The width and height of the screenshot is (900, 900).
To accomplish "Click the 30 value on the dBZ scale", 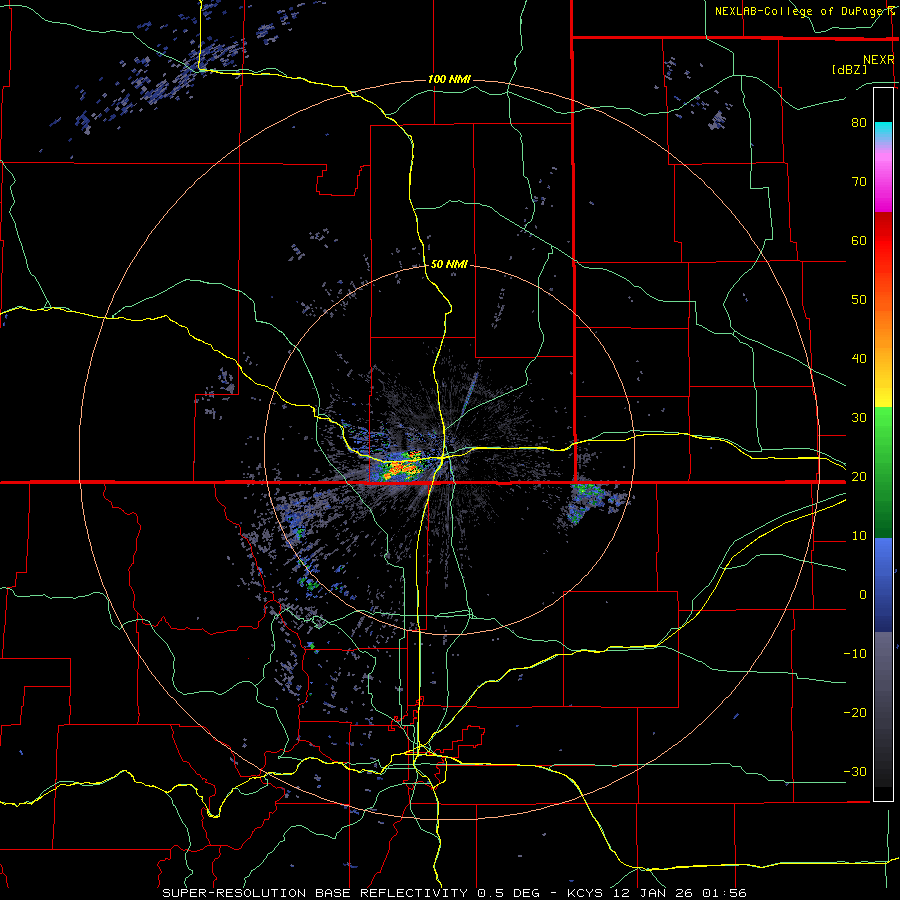I will tap(859, 417).
